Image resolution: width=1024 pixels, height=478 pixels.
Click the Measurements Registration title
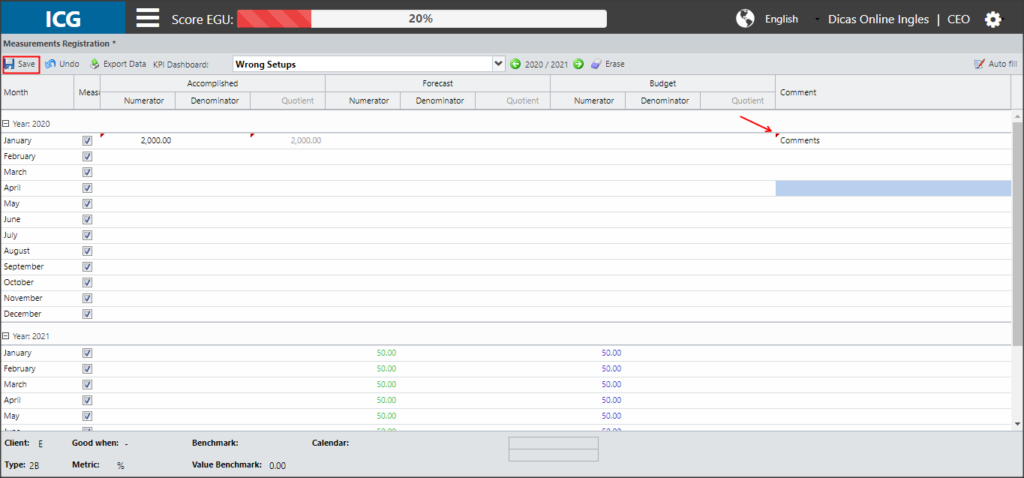[59, 44]
